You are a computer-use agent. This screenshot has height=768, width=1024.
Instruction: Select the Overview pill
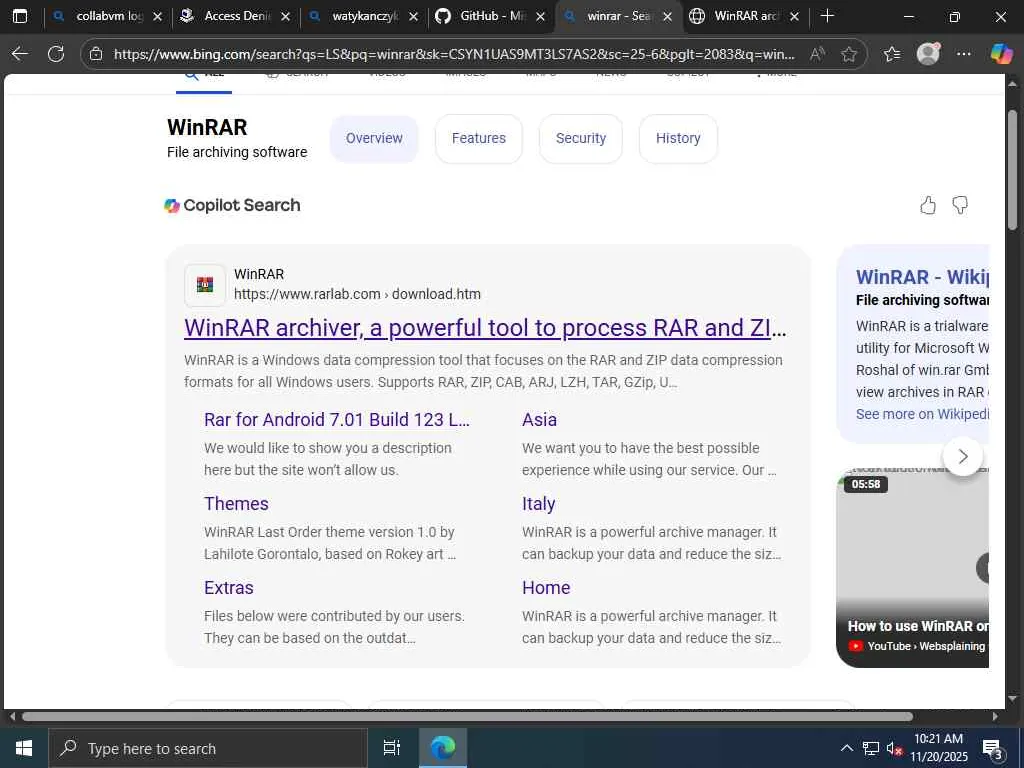coord(374,138)
